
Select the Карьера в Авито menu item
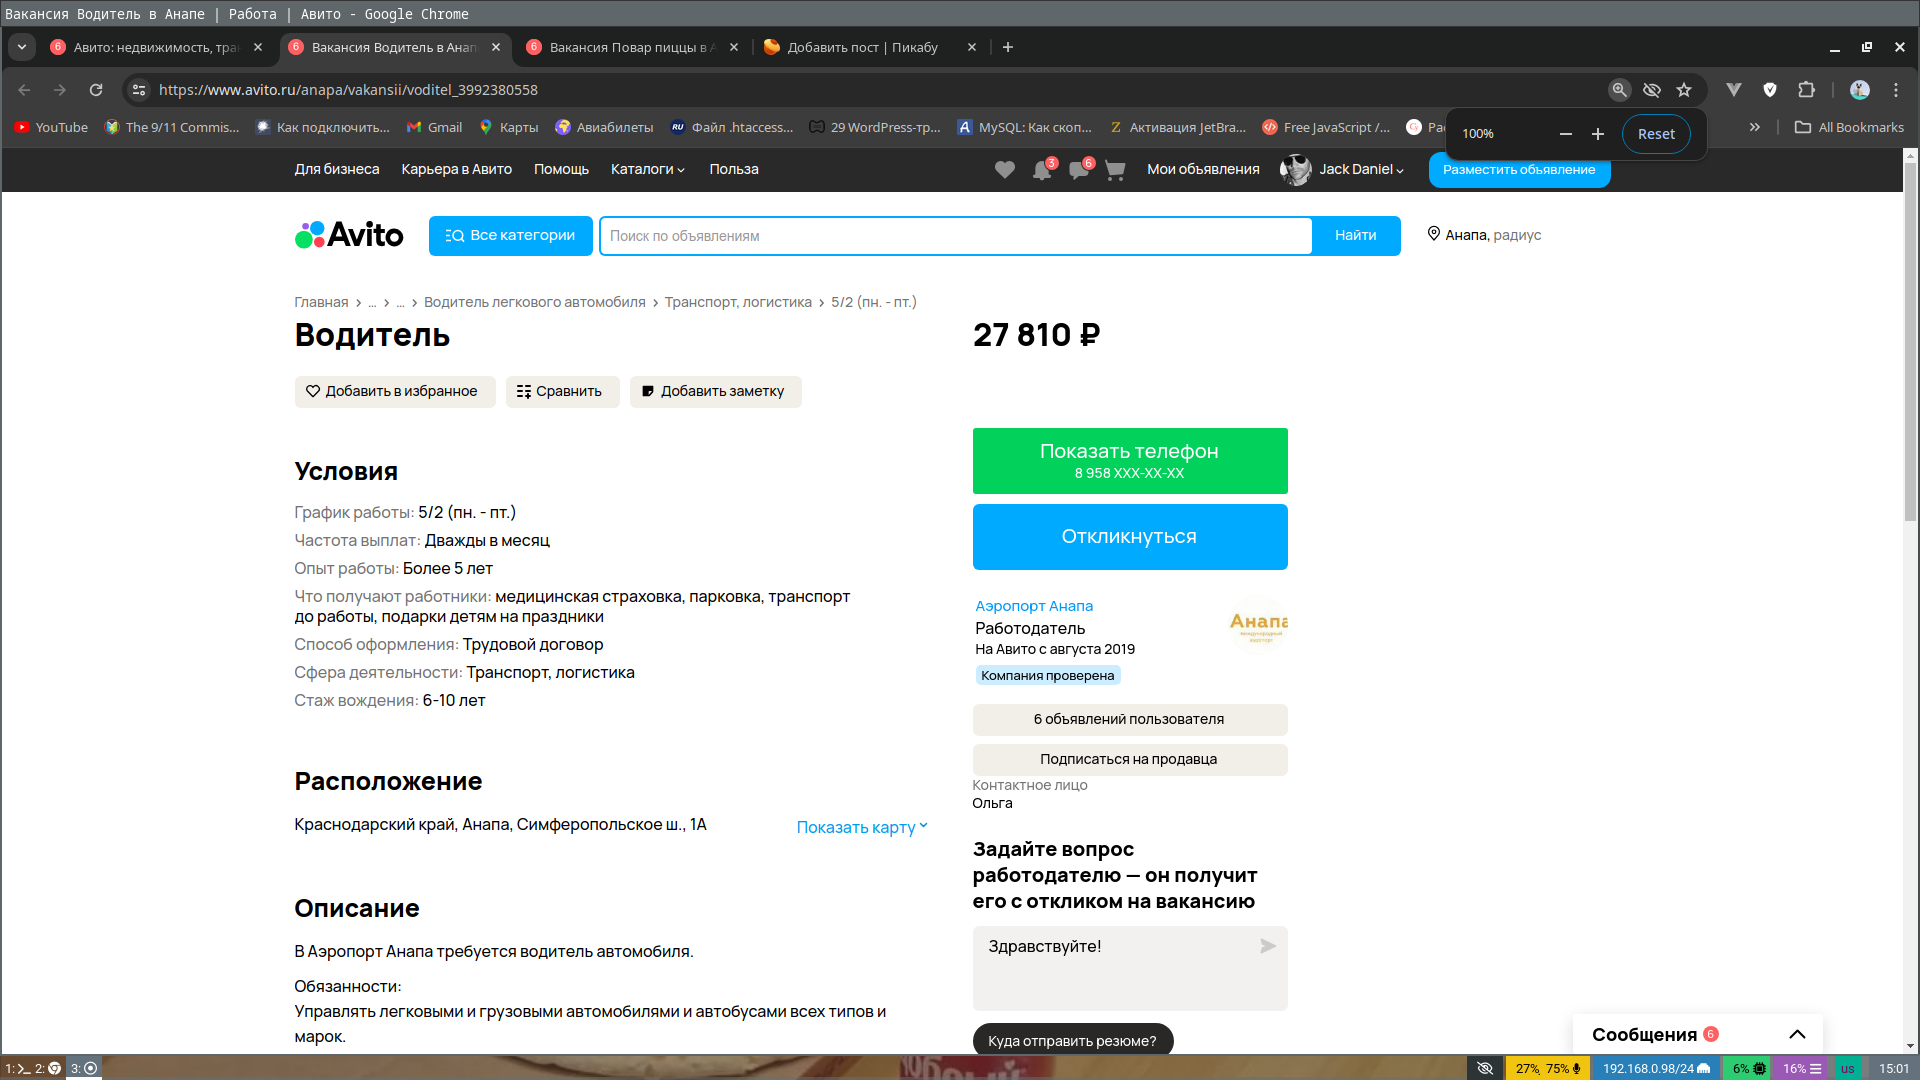coord(456,169)
